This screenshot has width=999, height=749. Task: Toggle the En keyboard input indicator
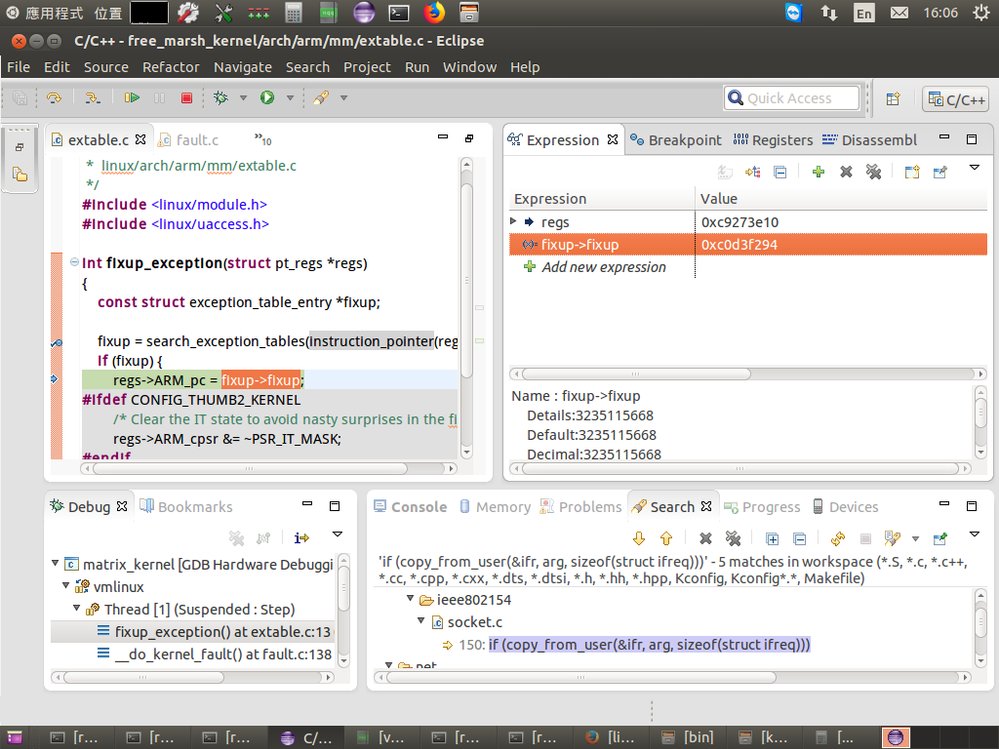(864, 13)
